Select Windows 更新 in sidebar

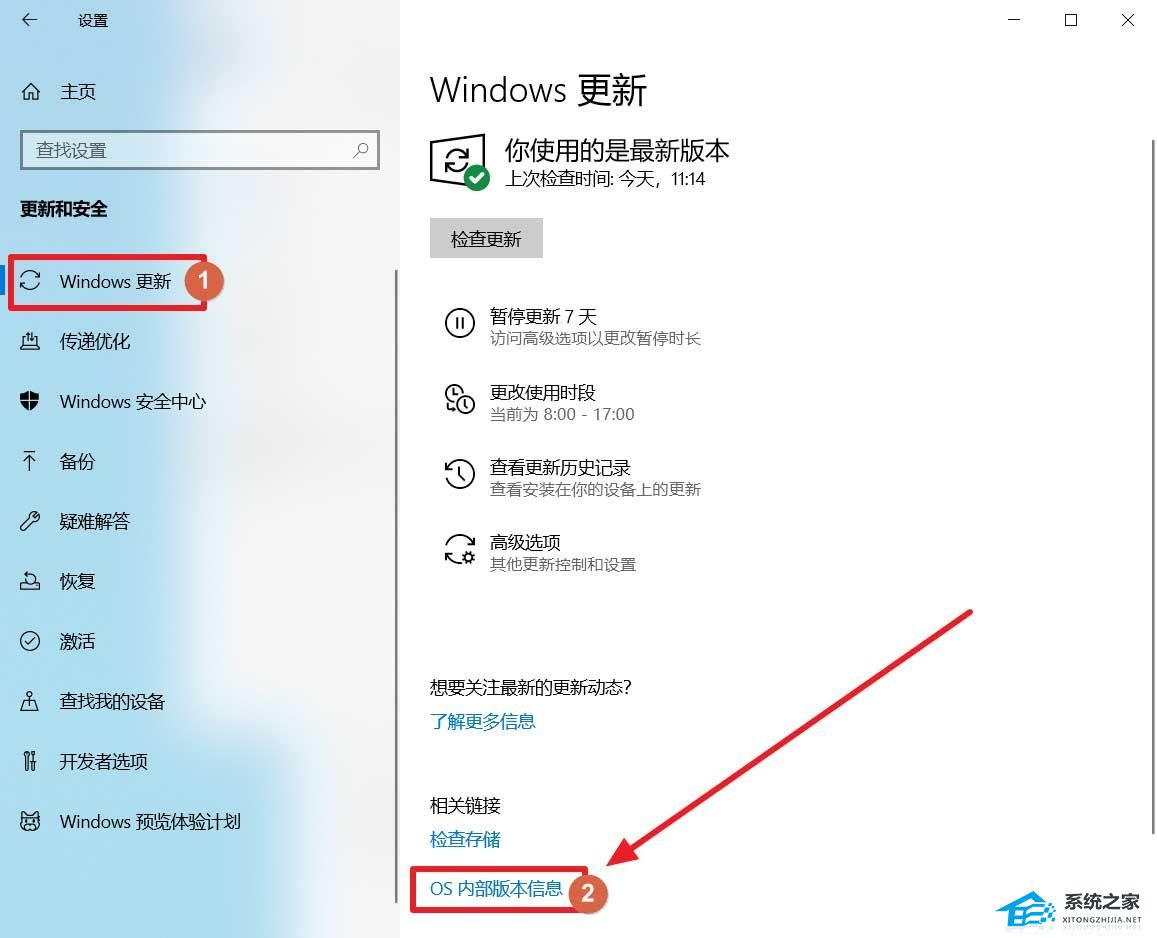[x=108, y=281]
